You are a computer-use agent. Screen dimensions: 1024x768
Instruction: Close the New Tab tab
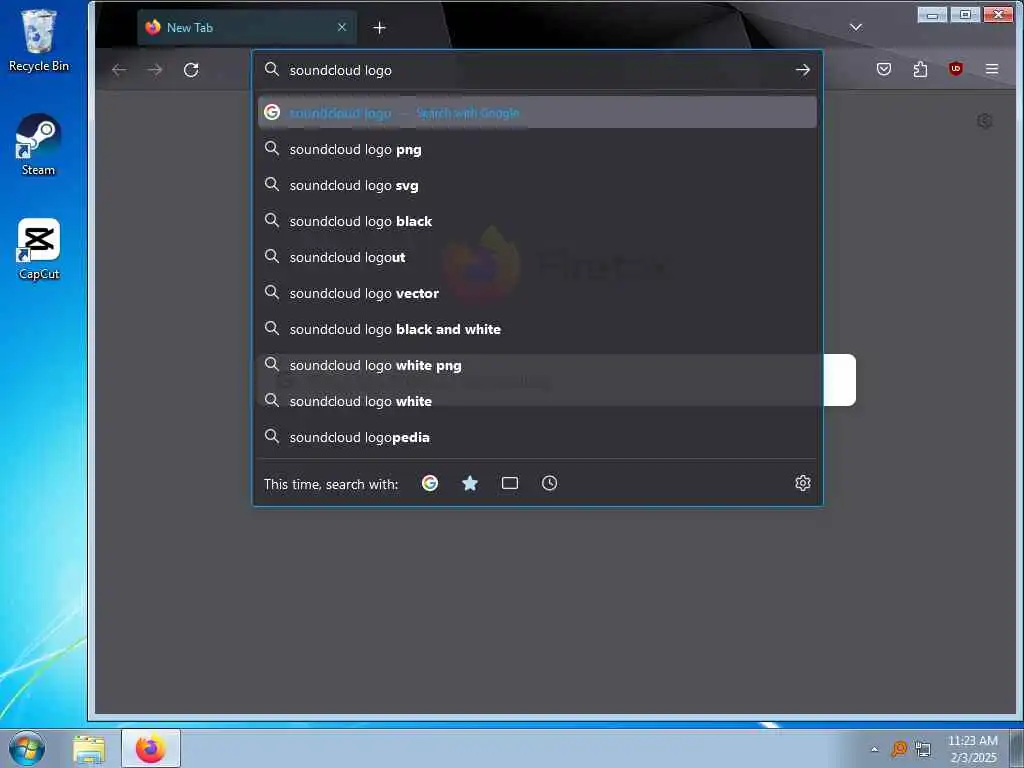tap(342, 27)
